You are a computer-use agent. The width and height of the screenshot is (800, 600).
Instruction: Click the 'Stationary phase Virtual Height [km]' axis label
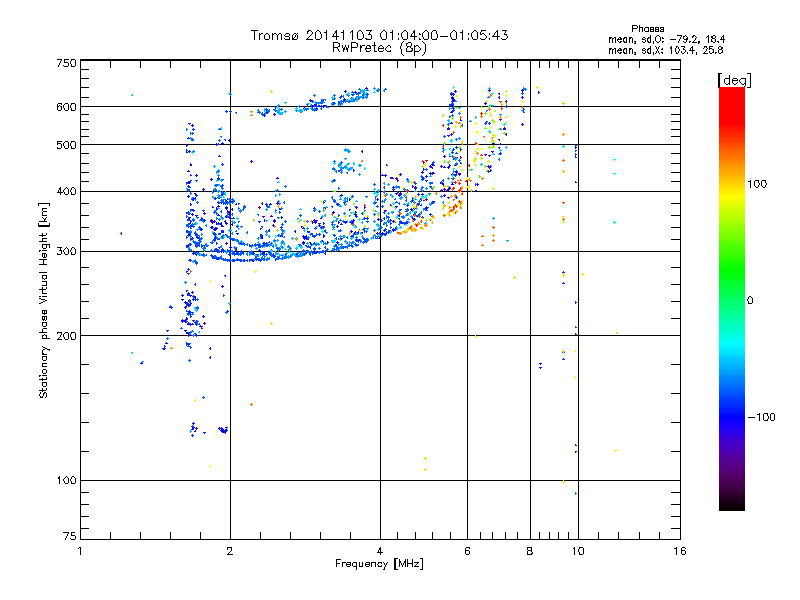pyautogui.click(x=44, y=301)
